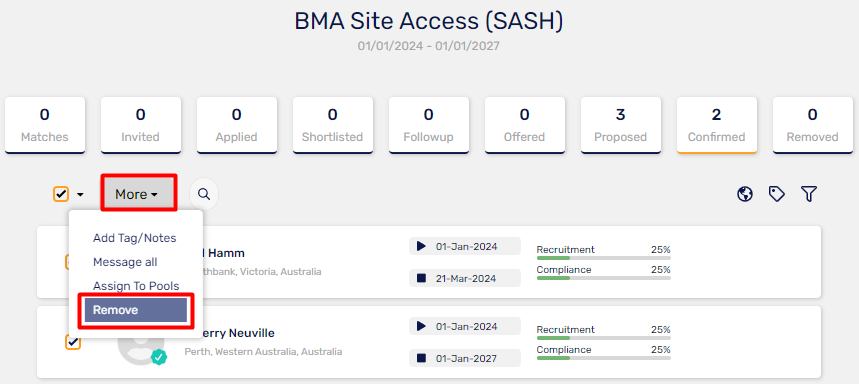The height and width of the screenshot is (384, 859).
Task: Open the Perry Neuville candidate name
Action: (230, 333)
